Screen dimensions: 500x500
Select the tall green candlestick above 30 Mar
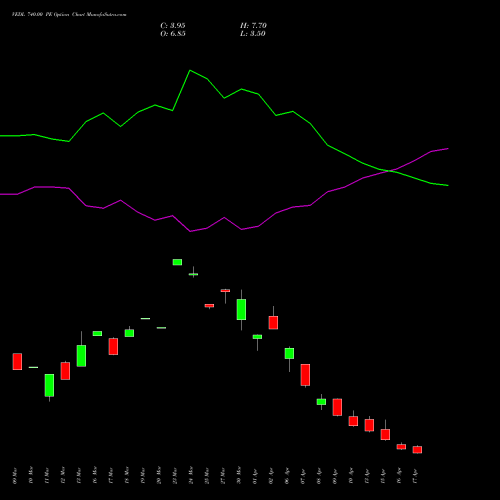pyautogui.click(x=241, y=309)
